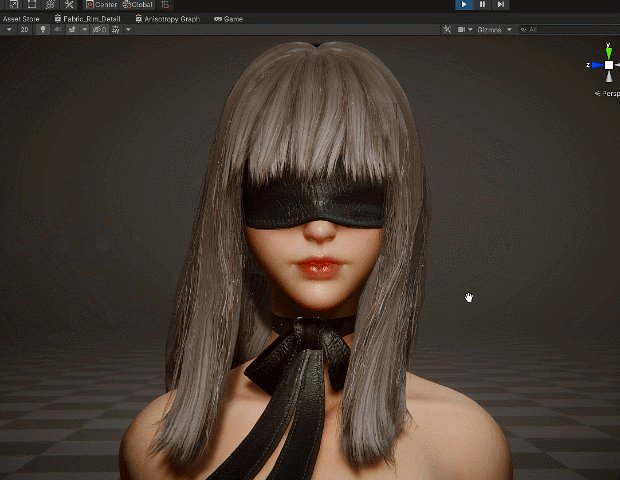Click the blue Z axis gizmo cone

597,65
